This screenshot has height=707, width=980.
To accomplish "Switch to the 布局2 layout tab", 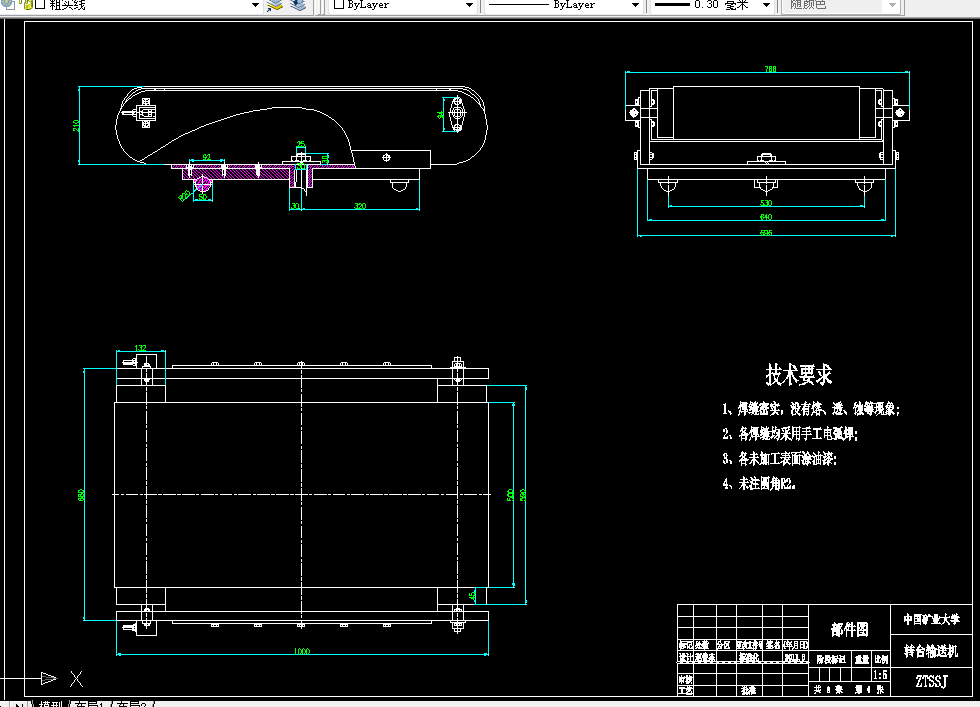I will [131, 704].
